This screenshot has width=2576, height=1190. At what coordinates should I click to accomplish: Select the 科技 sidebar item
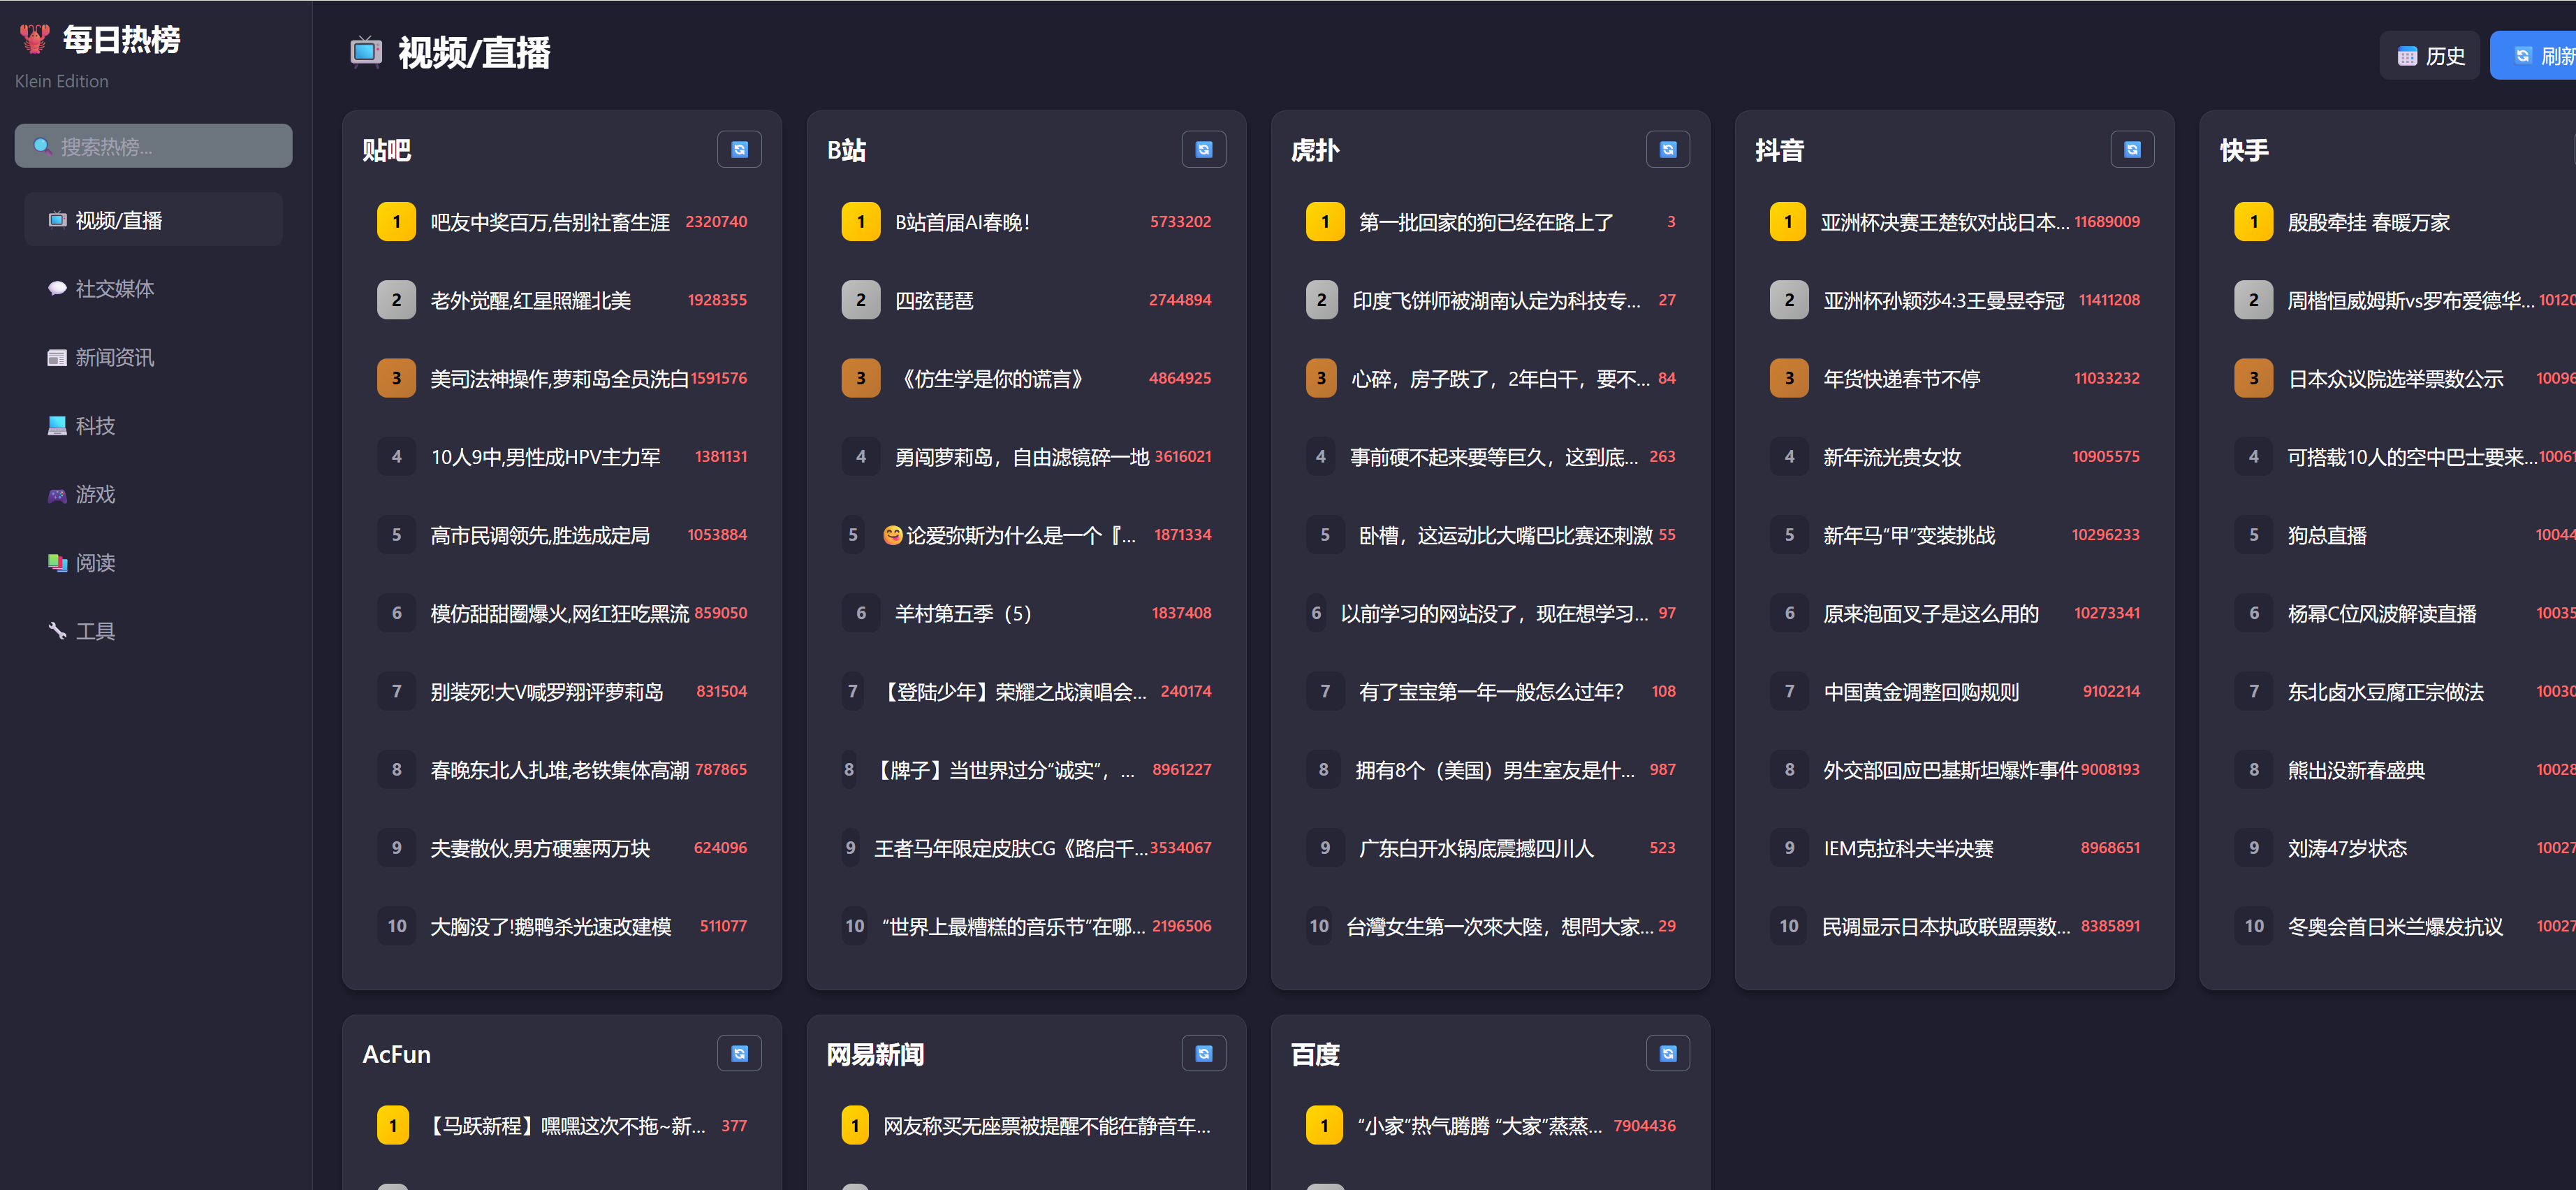pyautogui.click(x=95, y=426)
